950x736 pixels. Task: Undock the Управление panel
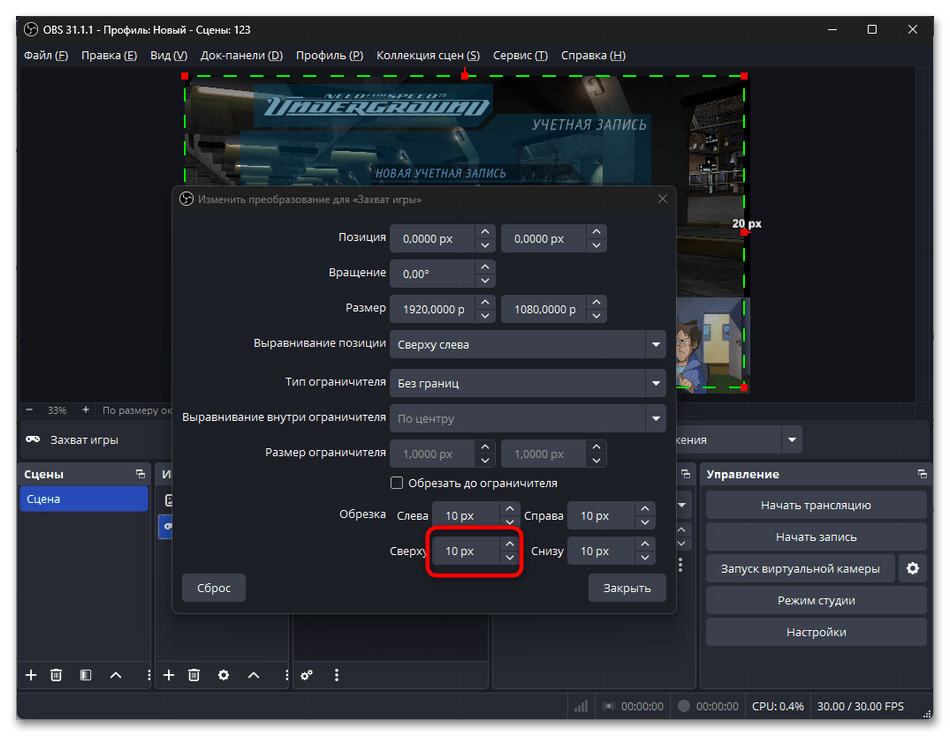[922, 474]
